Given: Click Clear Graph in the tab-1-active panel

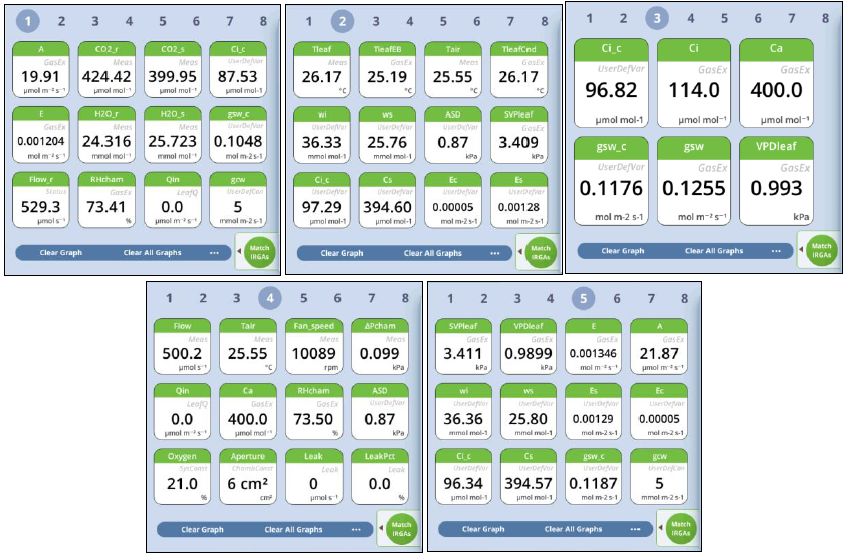Looking at the screenshot, I should coord(60,252).
